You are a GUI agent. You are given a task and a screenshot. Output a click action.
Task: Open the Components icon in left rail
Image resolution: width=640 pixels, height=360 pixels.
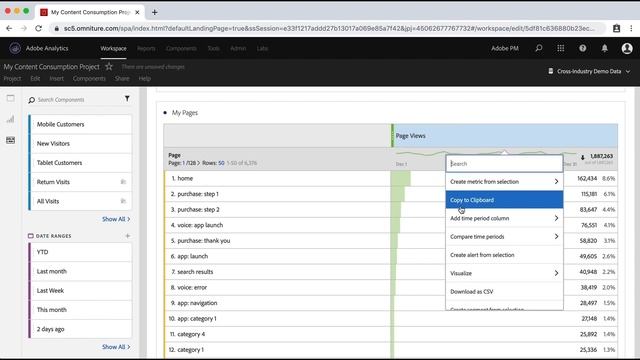click(x=11, y=140)
